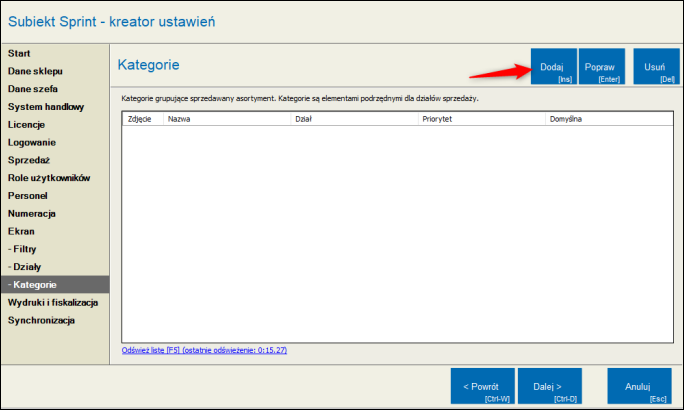
Task: Sort by the Nazwa column header
Action: [227, 119]
